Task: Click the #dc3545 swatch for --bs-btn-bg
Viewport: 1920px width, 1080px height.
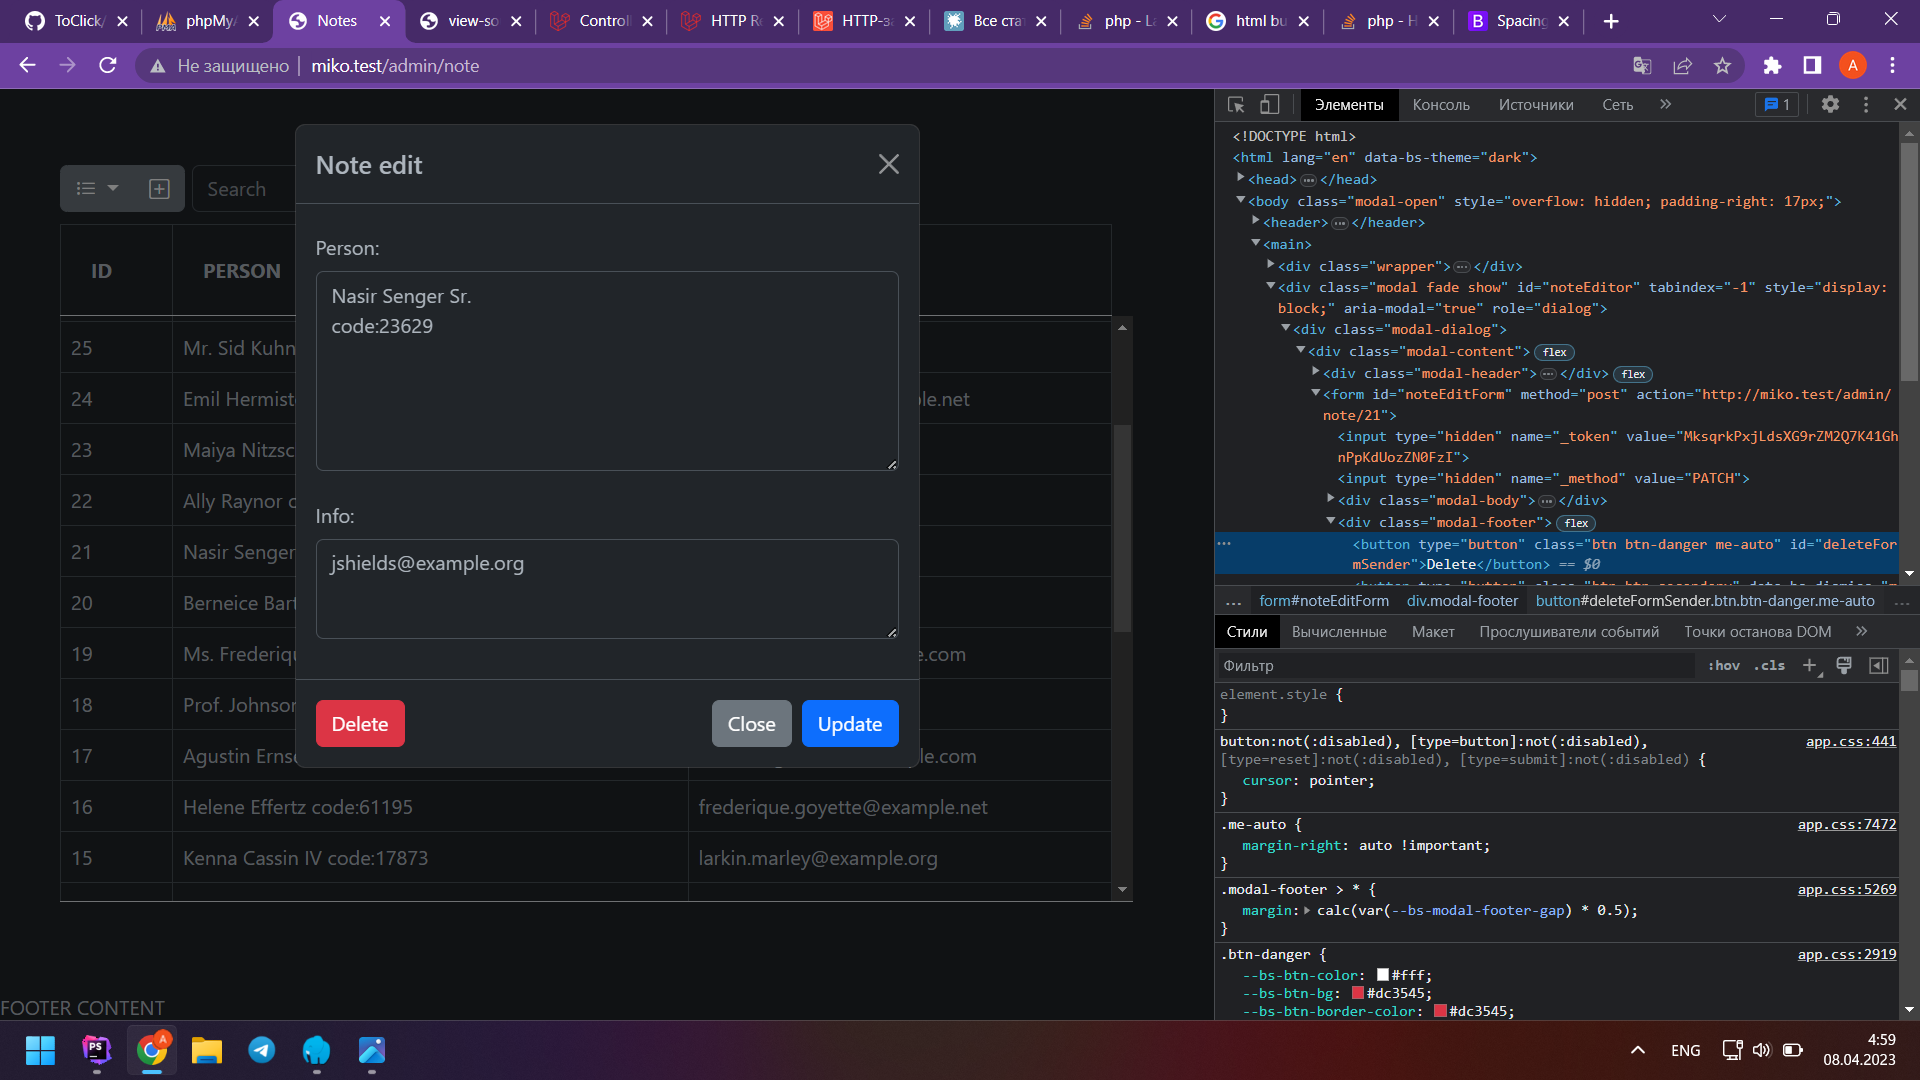Action: tap(1358, 994)
